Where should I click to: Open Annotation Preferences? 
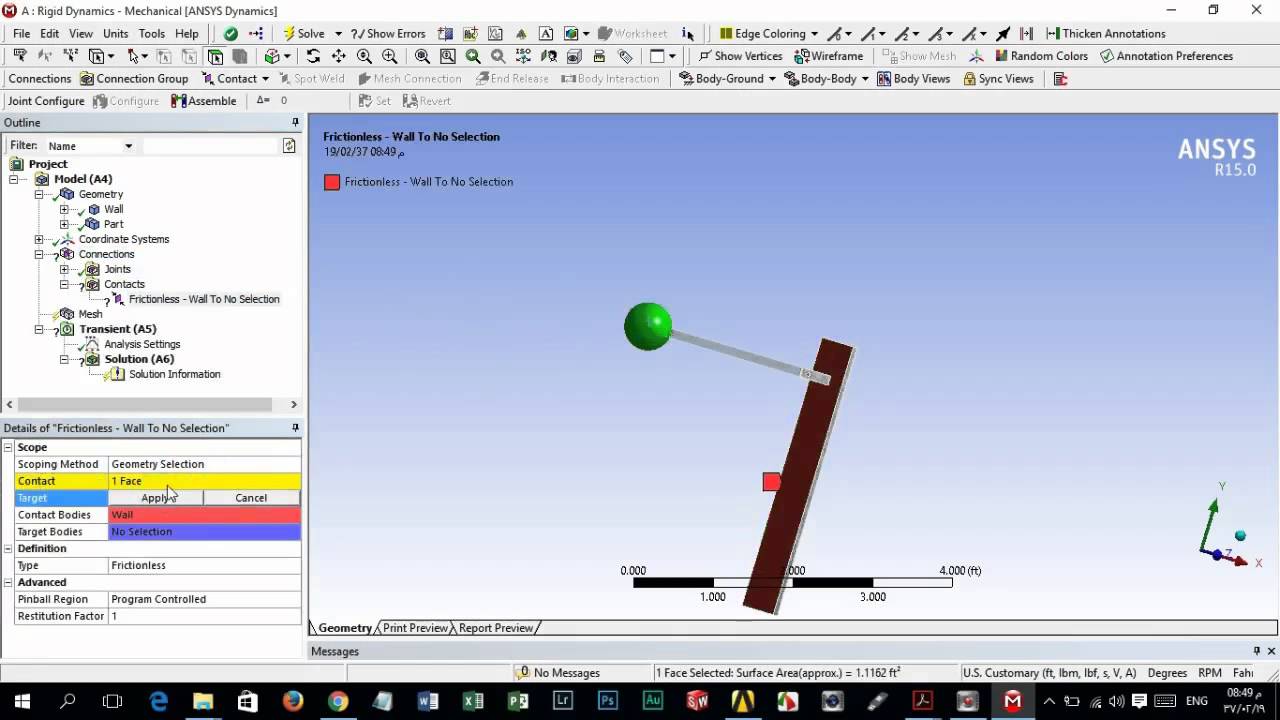click(1166, 56)
